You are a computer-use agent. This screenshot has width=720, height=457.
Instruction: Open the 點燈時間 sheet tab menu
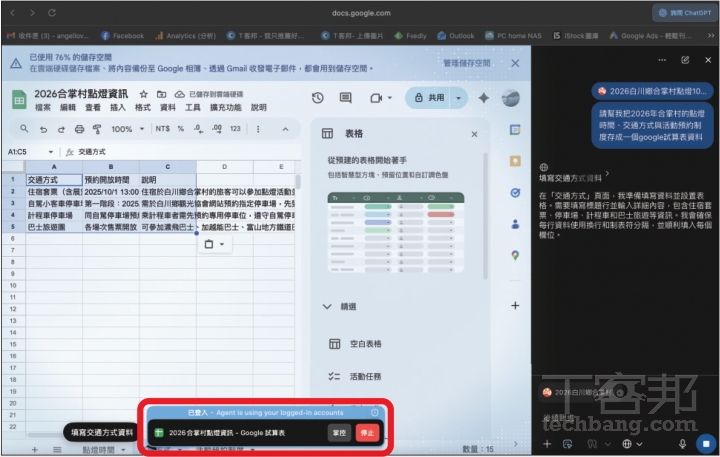[x=123, y=450]
